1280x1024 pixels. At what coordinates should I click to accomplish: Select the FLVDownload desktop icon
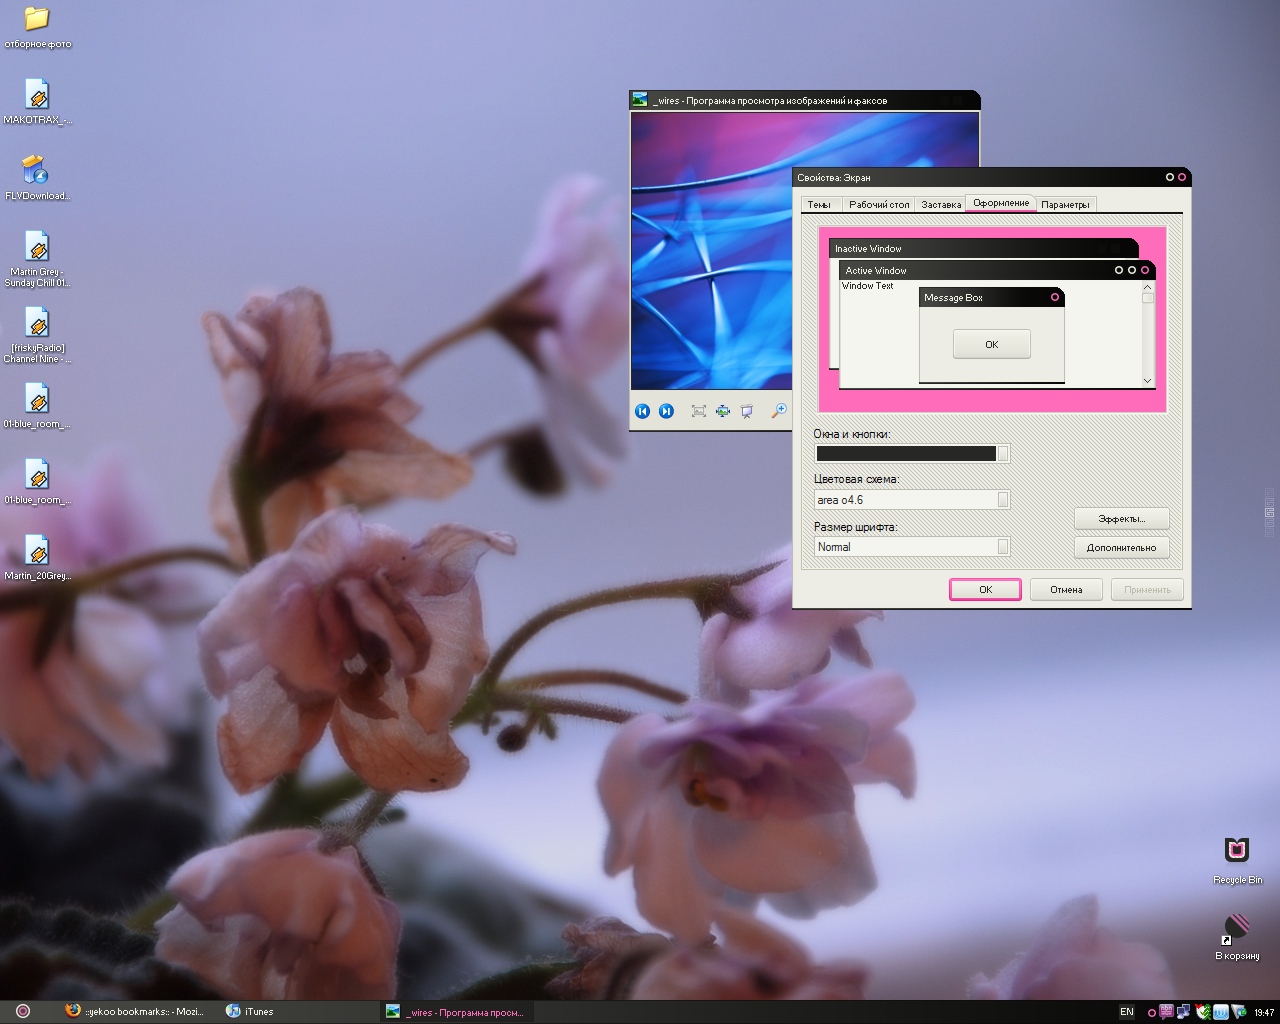(37, 178)
